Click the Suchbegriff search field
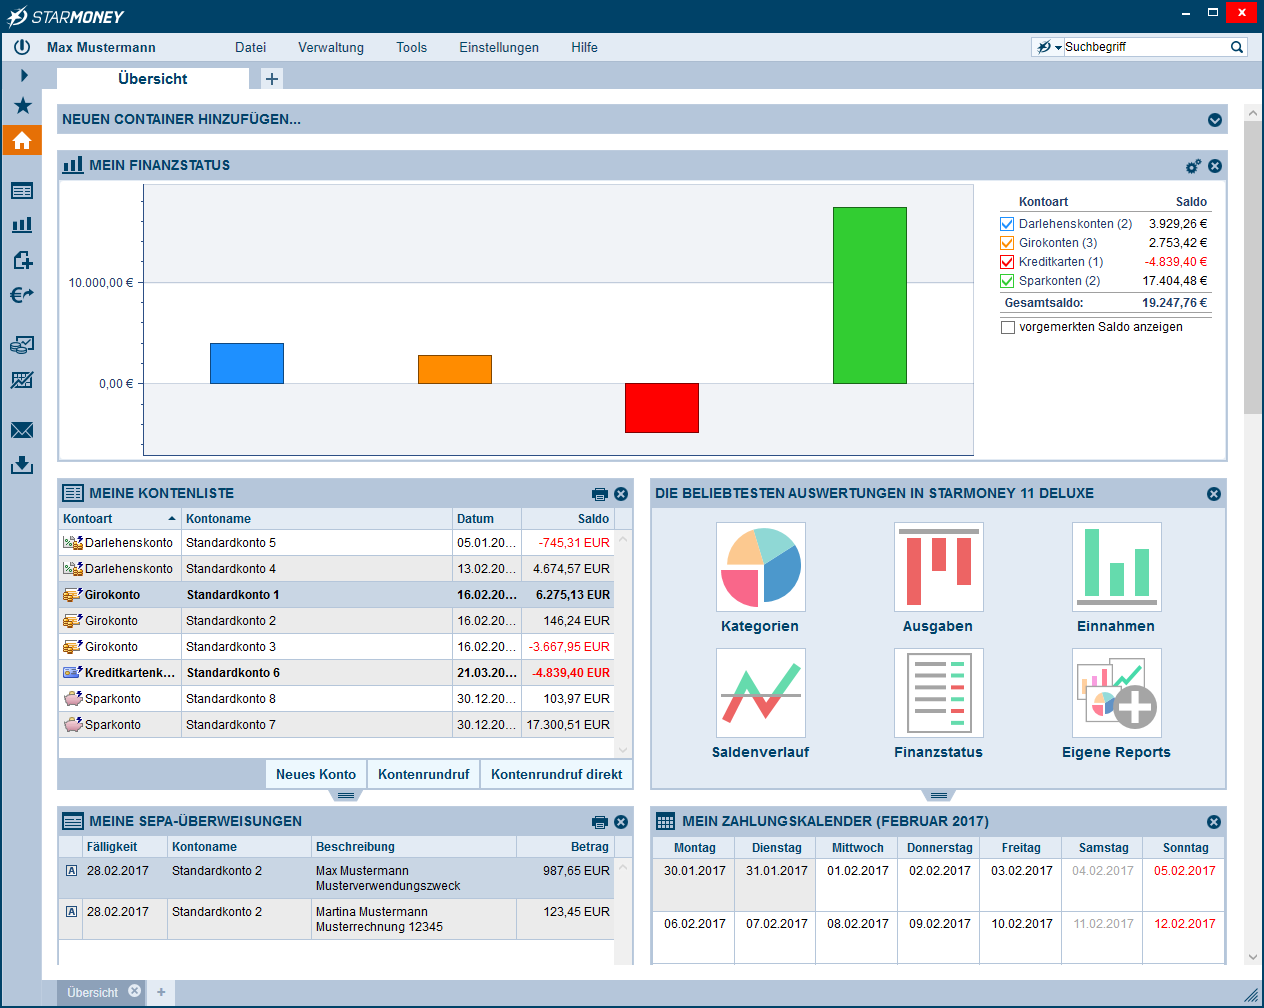 [x=1145, y=47]
